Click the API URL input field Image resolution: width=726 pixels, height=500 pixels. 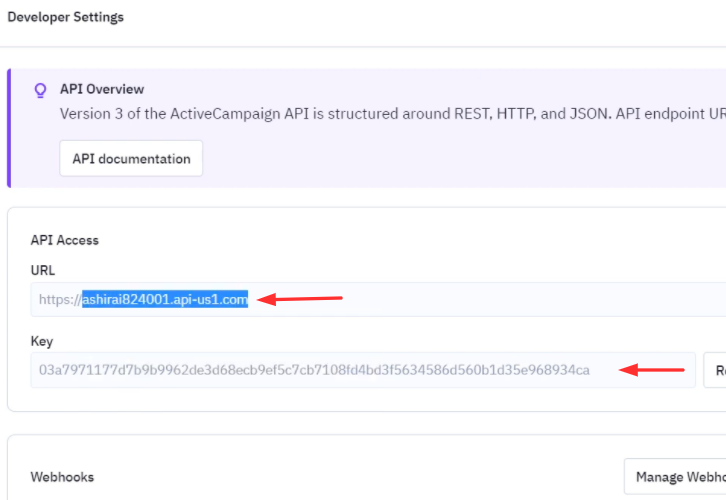pos(378,300)
